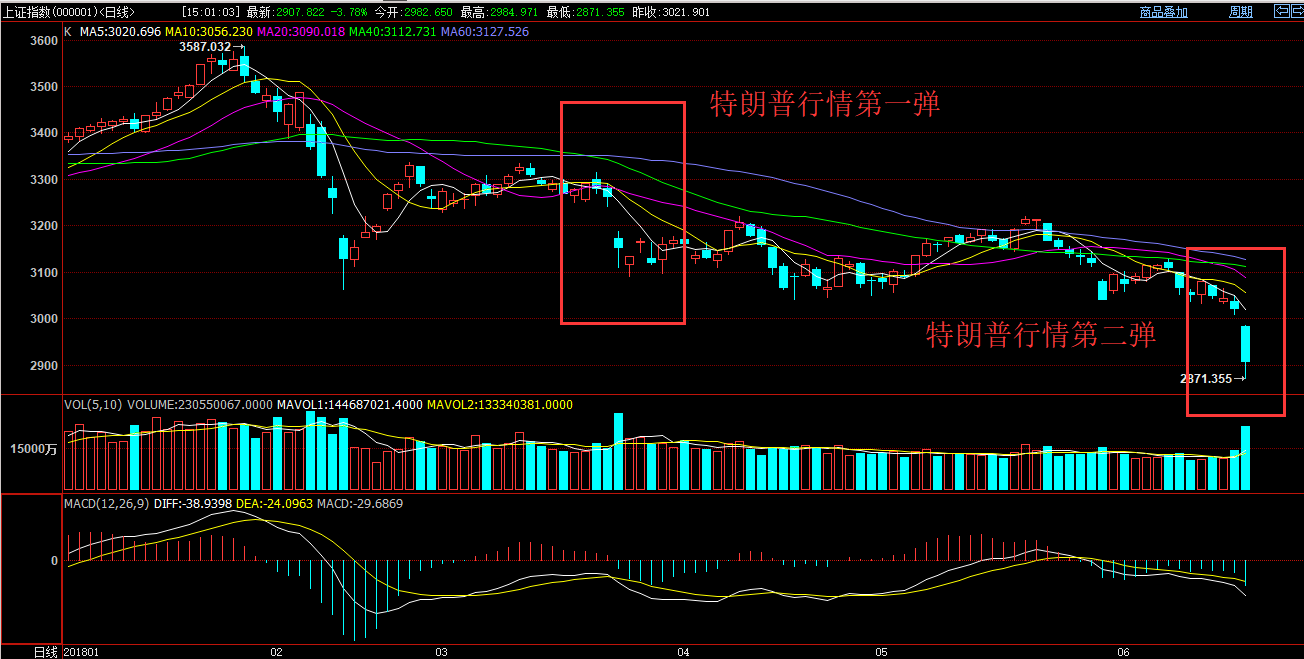The height and width of the screenshot is (659, 1304).
Task: Select the 特朗普行情第二弹 annotation text
Action: pyautogui.click(x=1041, y=335)
